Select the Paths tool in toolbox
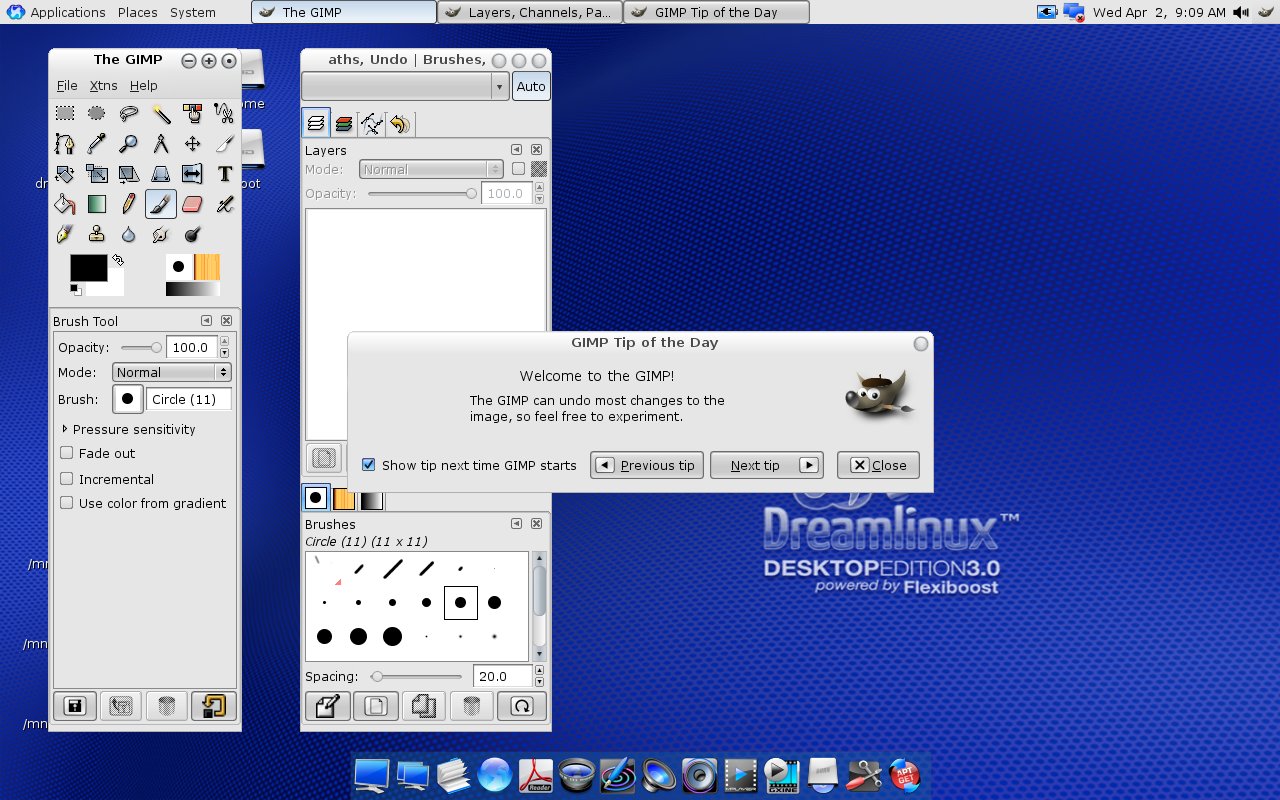This screenshot has width=1280, height=800. 65,144
